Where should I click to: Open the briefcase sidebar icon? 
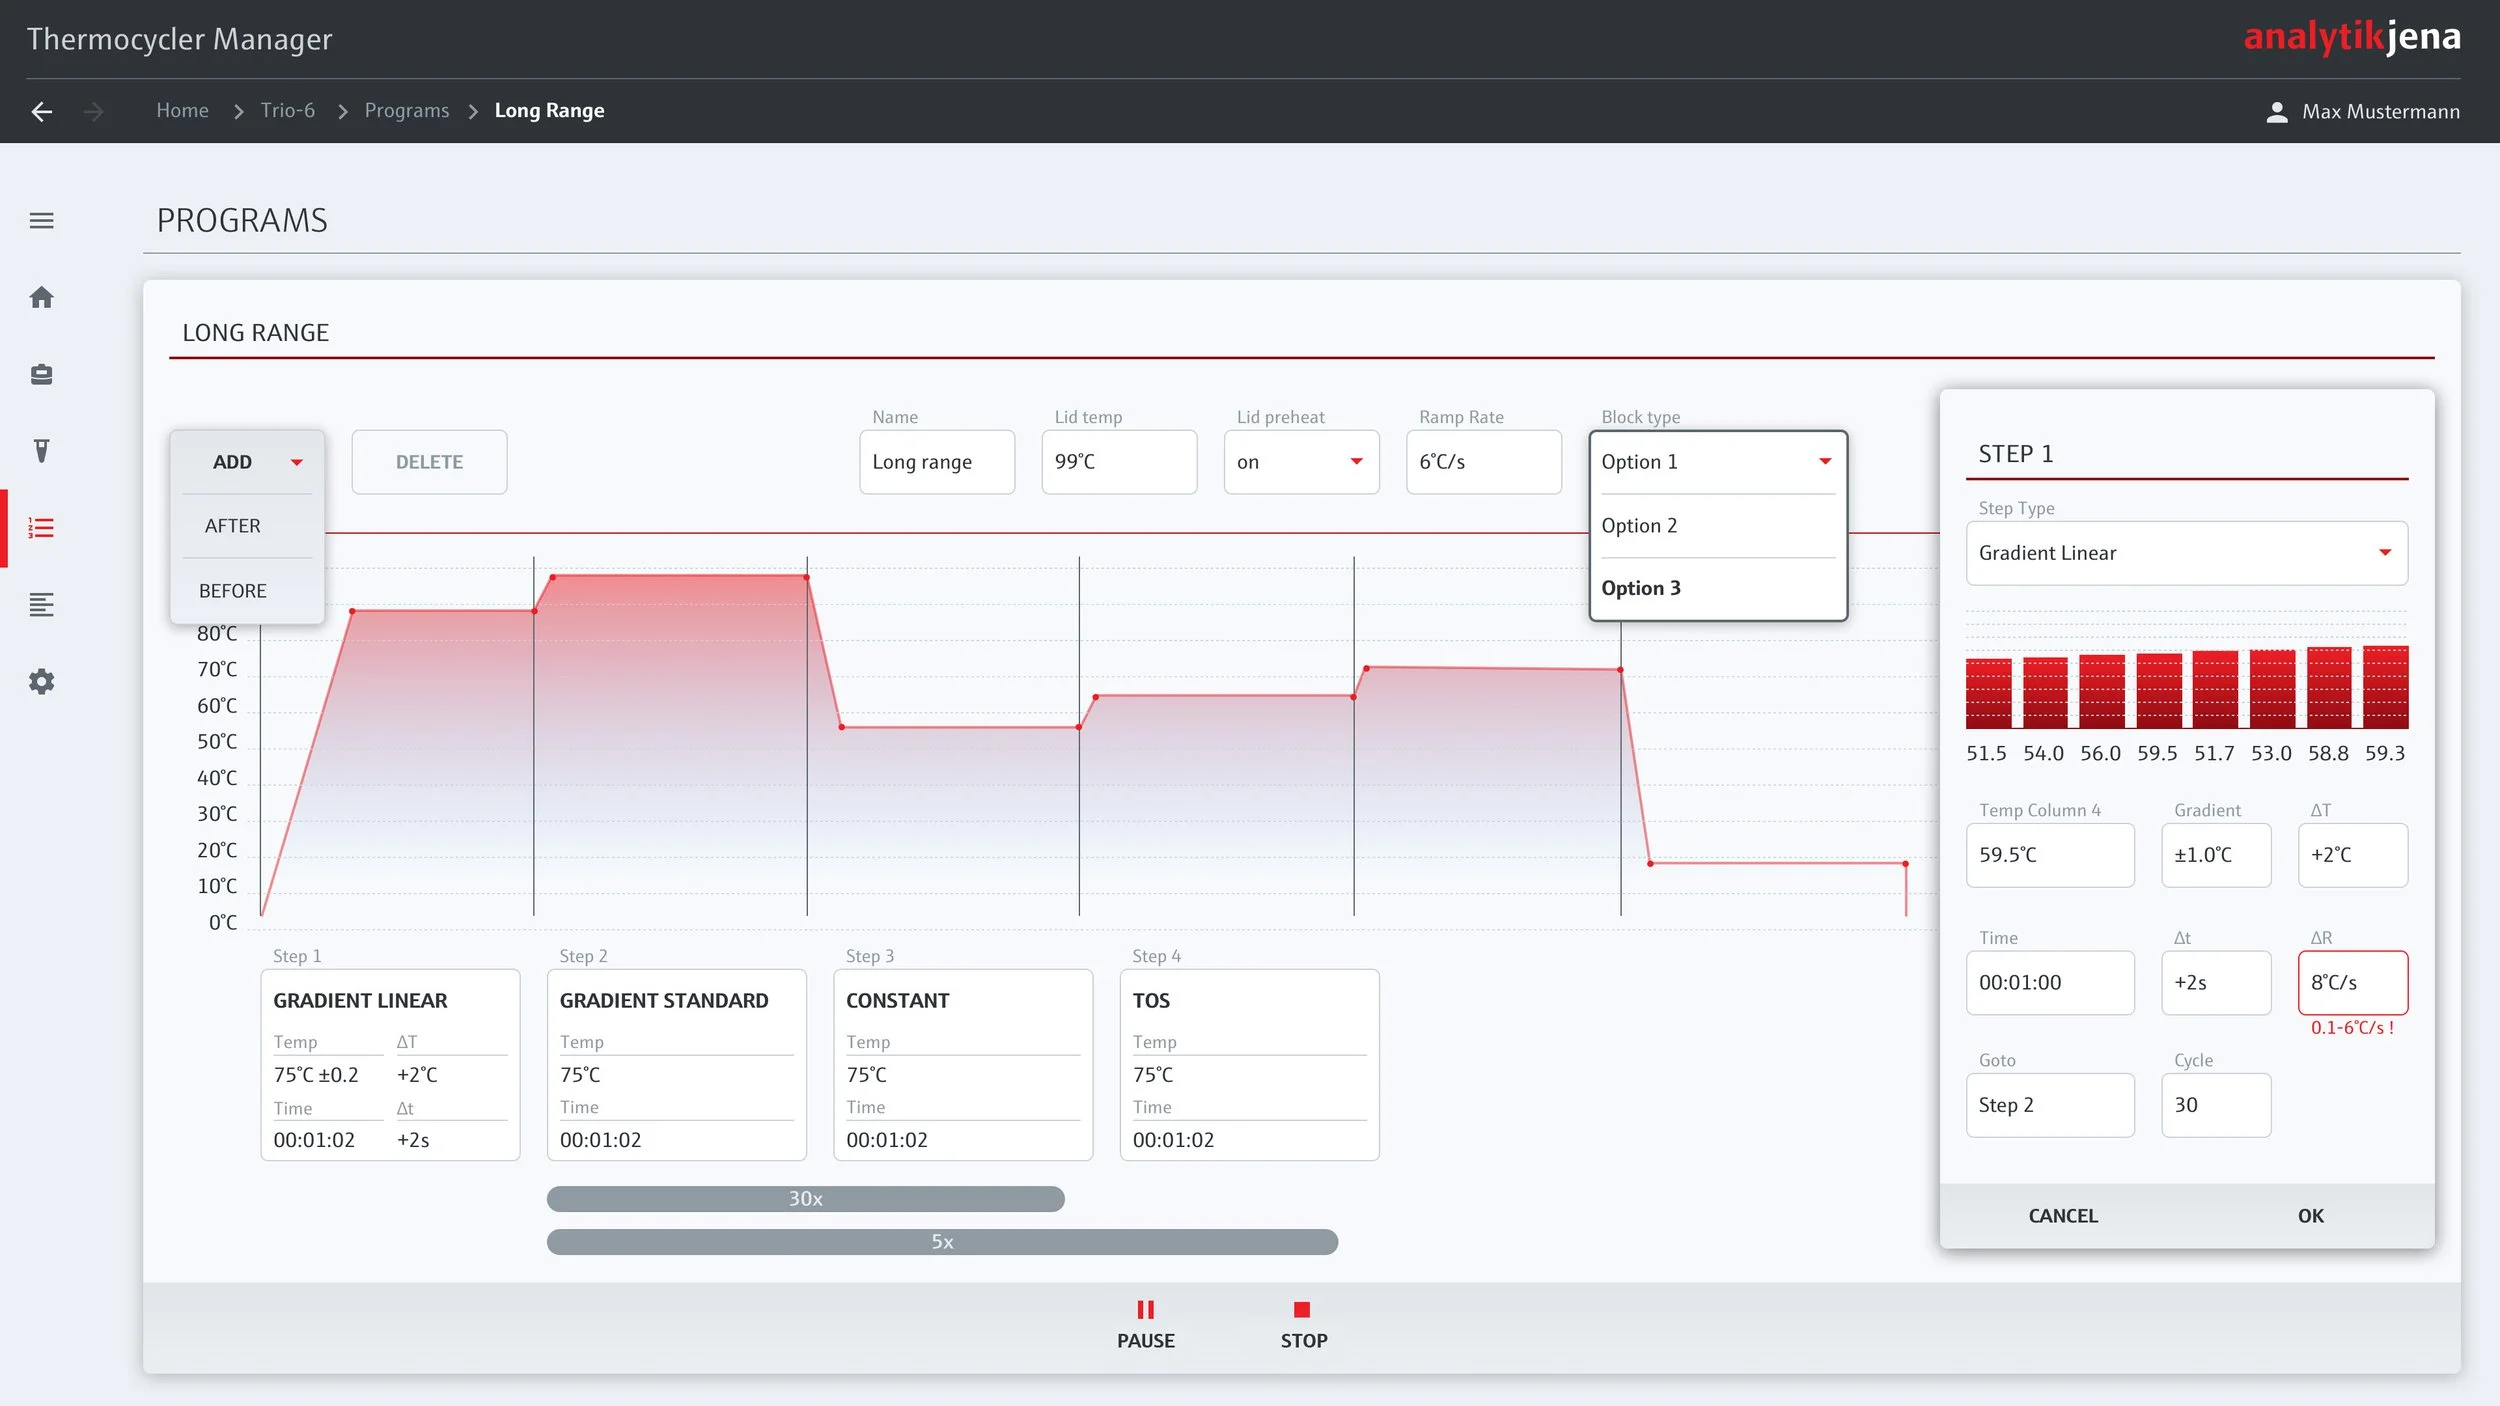pos(41,374)
